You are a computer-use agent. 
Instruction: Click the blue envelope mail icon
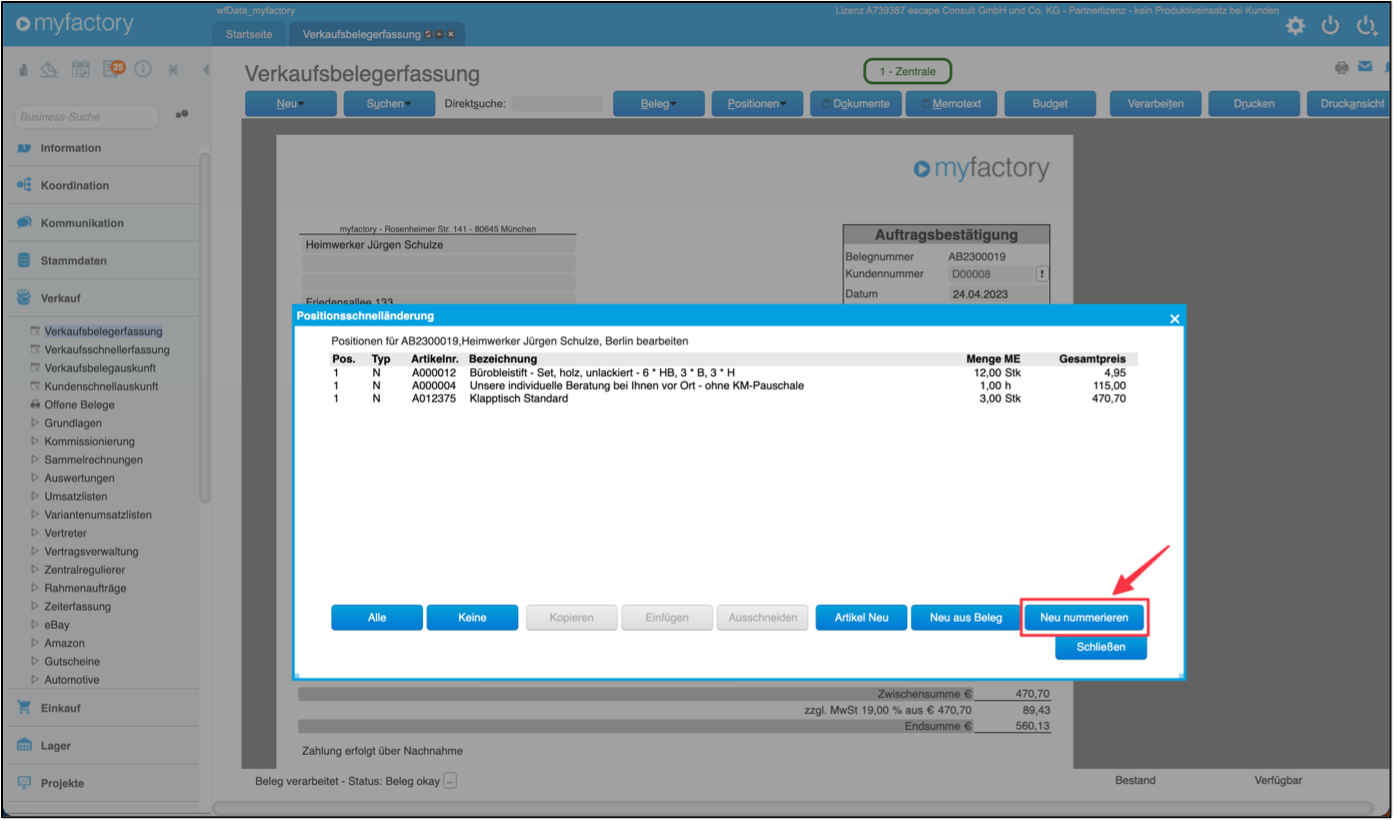click(x=1365, y=67)
